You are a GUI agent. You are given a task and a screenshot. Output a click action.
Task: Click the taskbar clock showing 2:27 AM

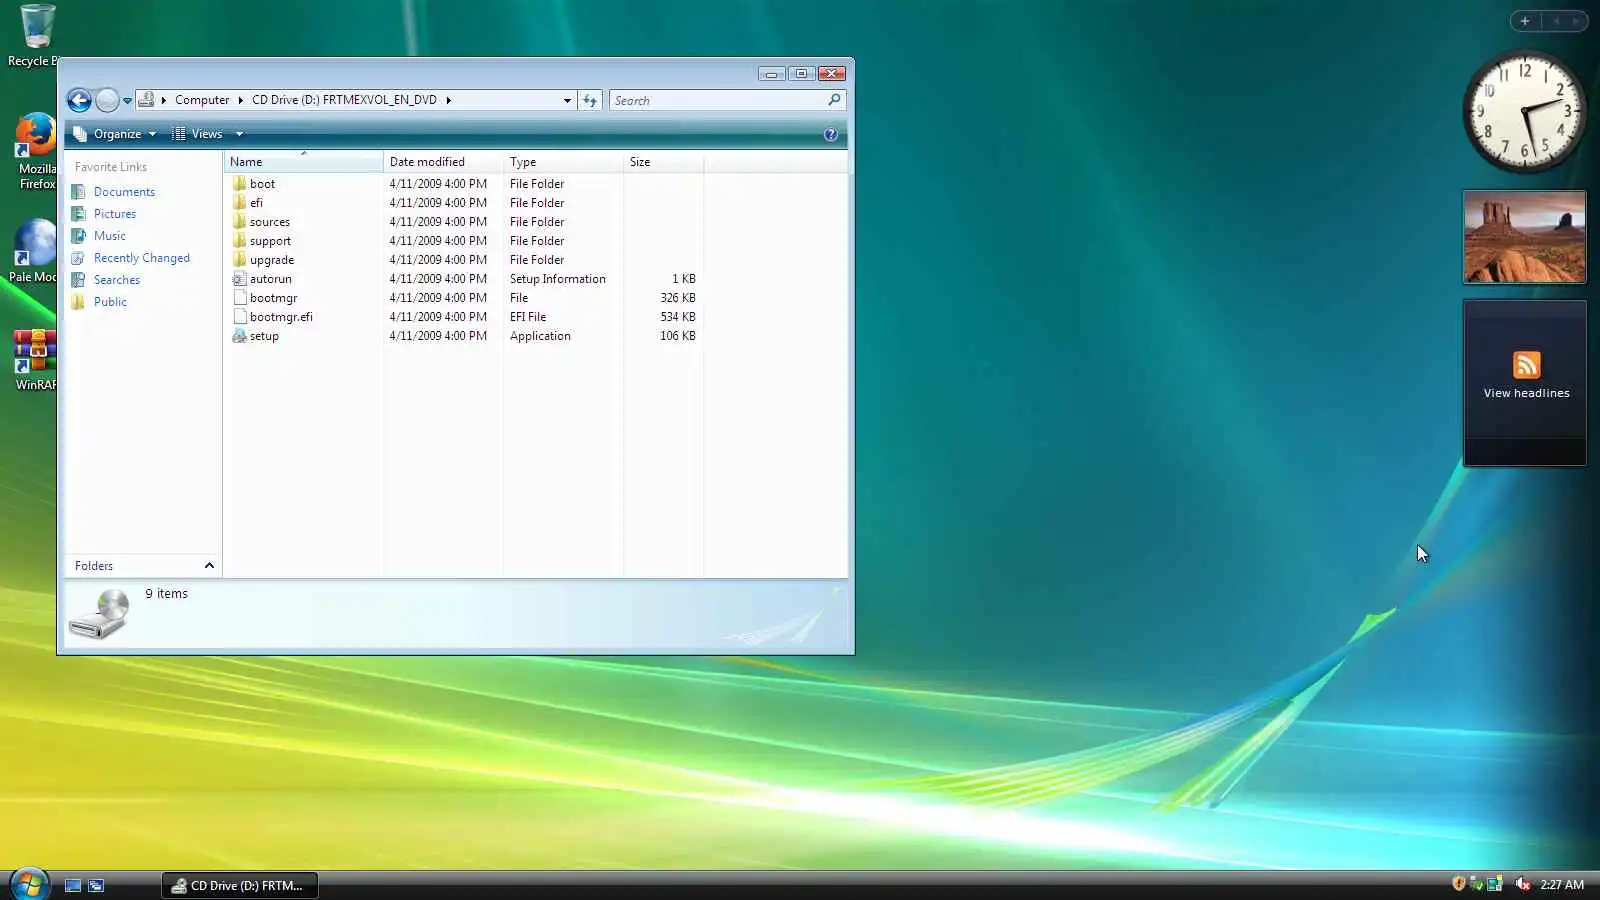pos(1562,885)
